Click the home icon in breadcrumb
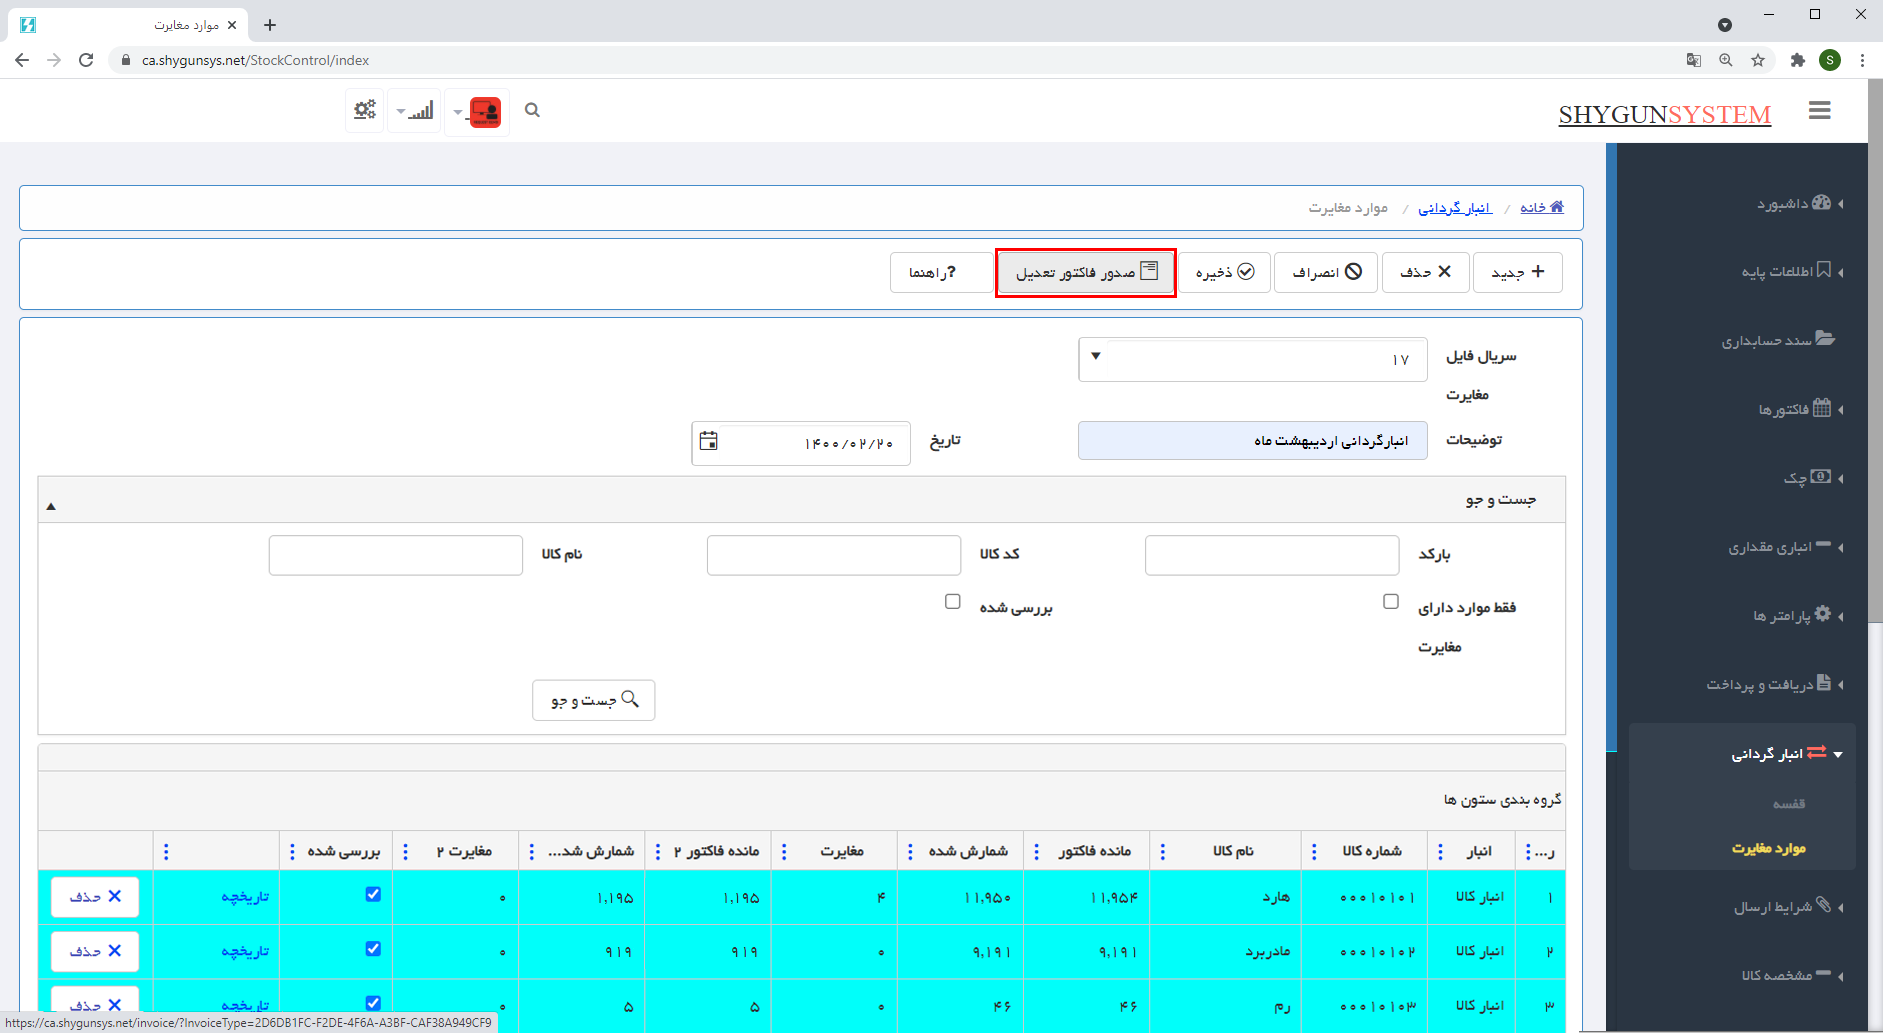Image resolution: width=1883 pixels, height=1033 pixels. [x=1555, y=207]
